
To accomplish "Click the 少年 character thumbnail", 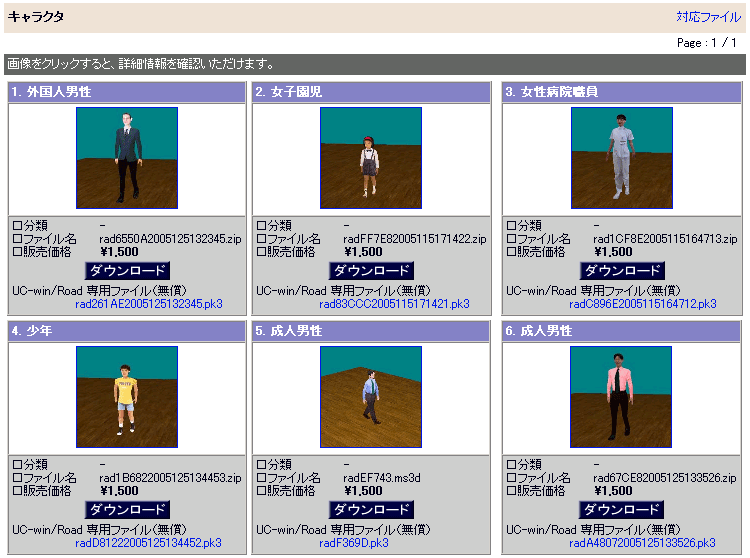I will 127,397.
